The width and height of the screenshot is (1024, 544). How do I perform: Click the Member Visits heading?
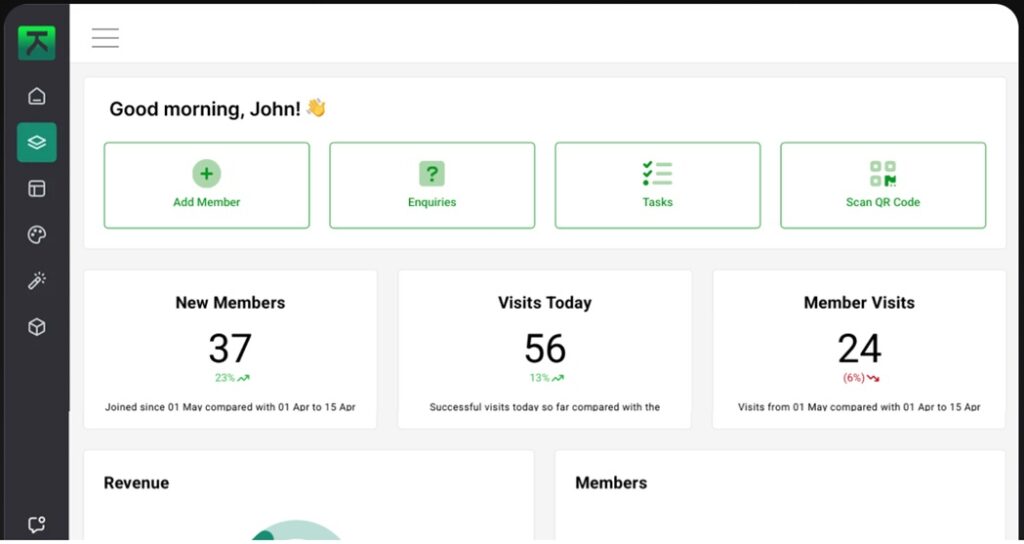coord(859,303)
